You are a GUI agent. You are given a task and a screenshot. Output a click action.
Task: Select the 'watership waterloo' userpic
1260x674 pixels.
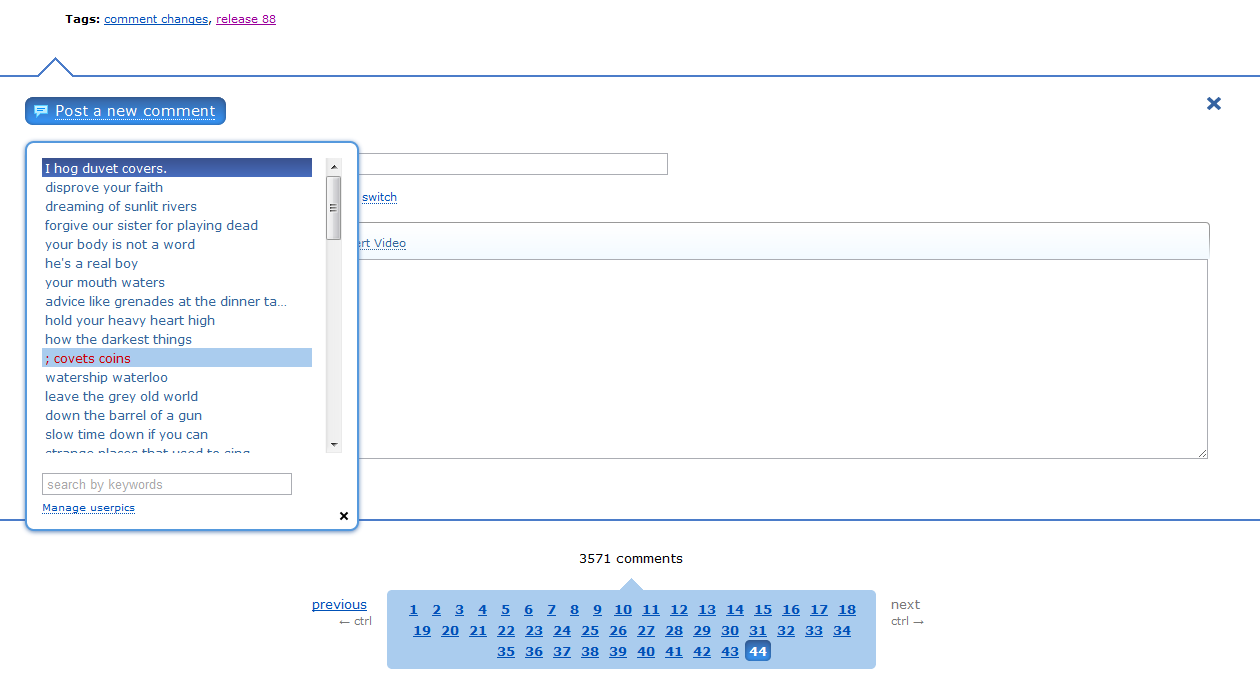pos(106,377)
